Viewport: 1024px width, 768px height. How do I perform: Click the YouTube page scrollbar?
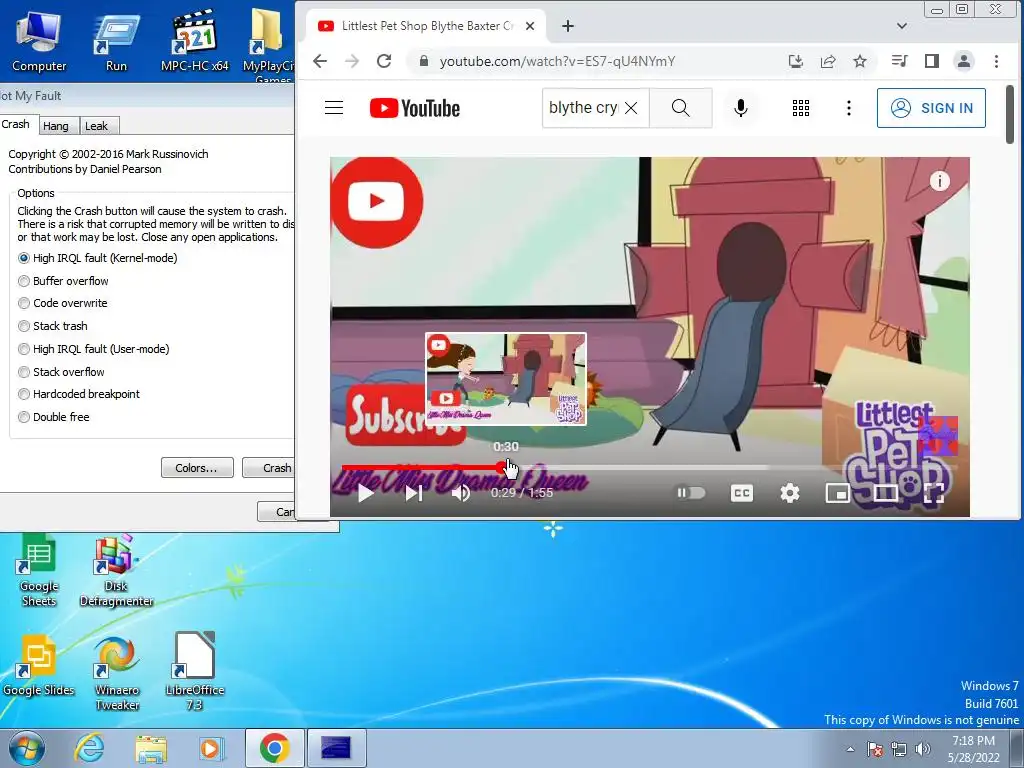1010,114
